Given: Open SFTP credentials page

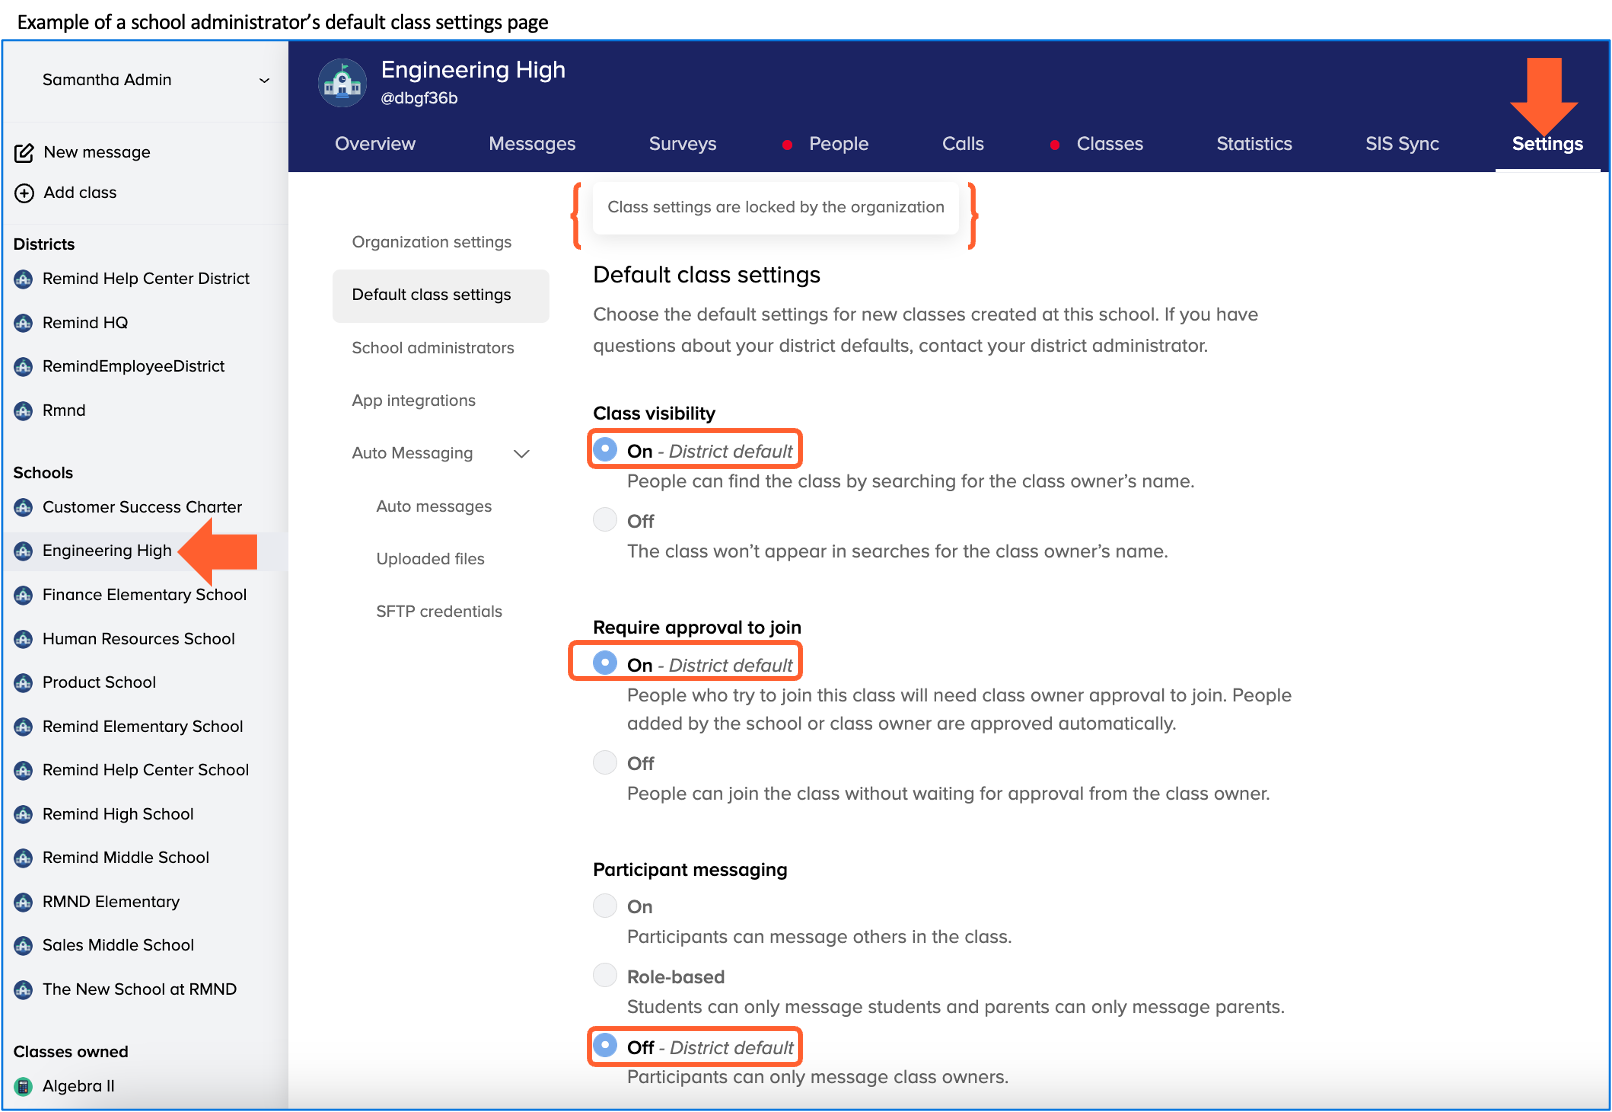Looking at the screenshot, I should point(439,612).
